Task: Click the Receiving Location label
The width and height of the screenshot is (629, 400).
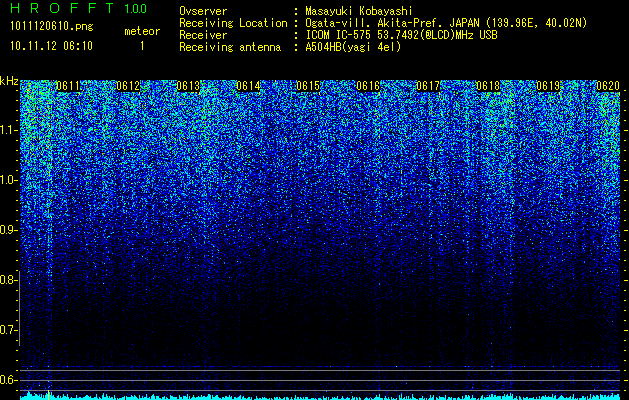Action: tap(233, 23)
